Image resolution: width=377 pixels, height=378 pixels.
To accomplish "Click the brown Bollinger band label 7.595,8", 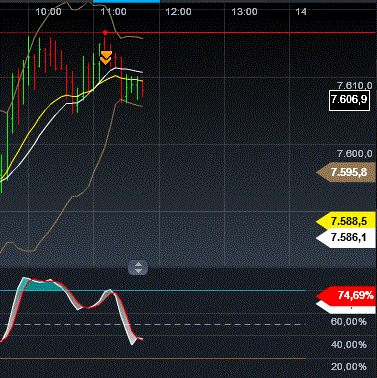I will [x=346, y=172].
